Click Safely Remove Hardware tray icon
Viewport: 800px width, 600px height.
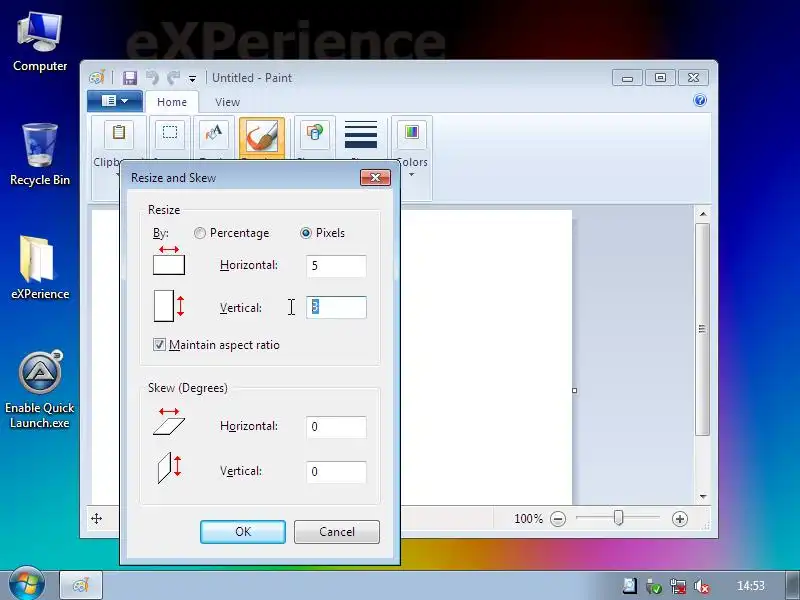654,587
